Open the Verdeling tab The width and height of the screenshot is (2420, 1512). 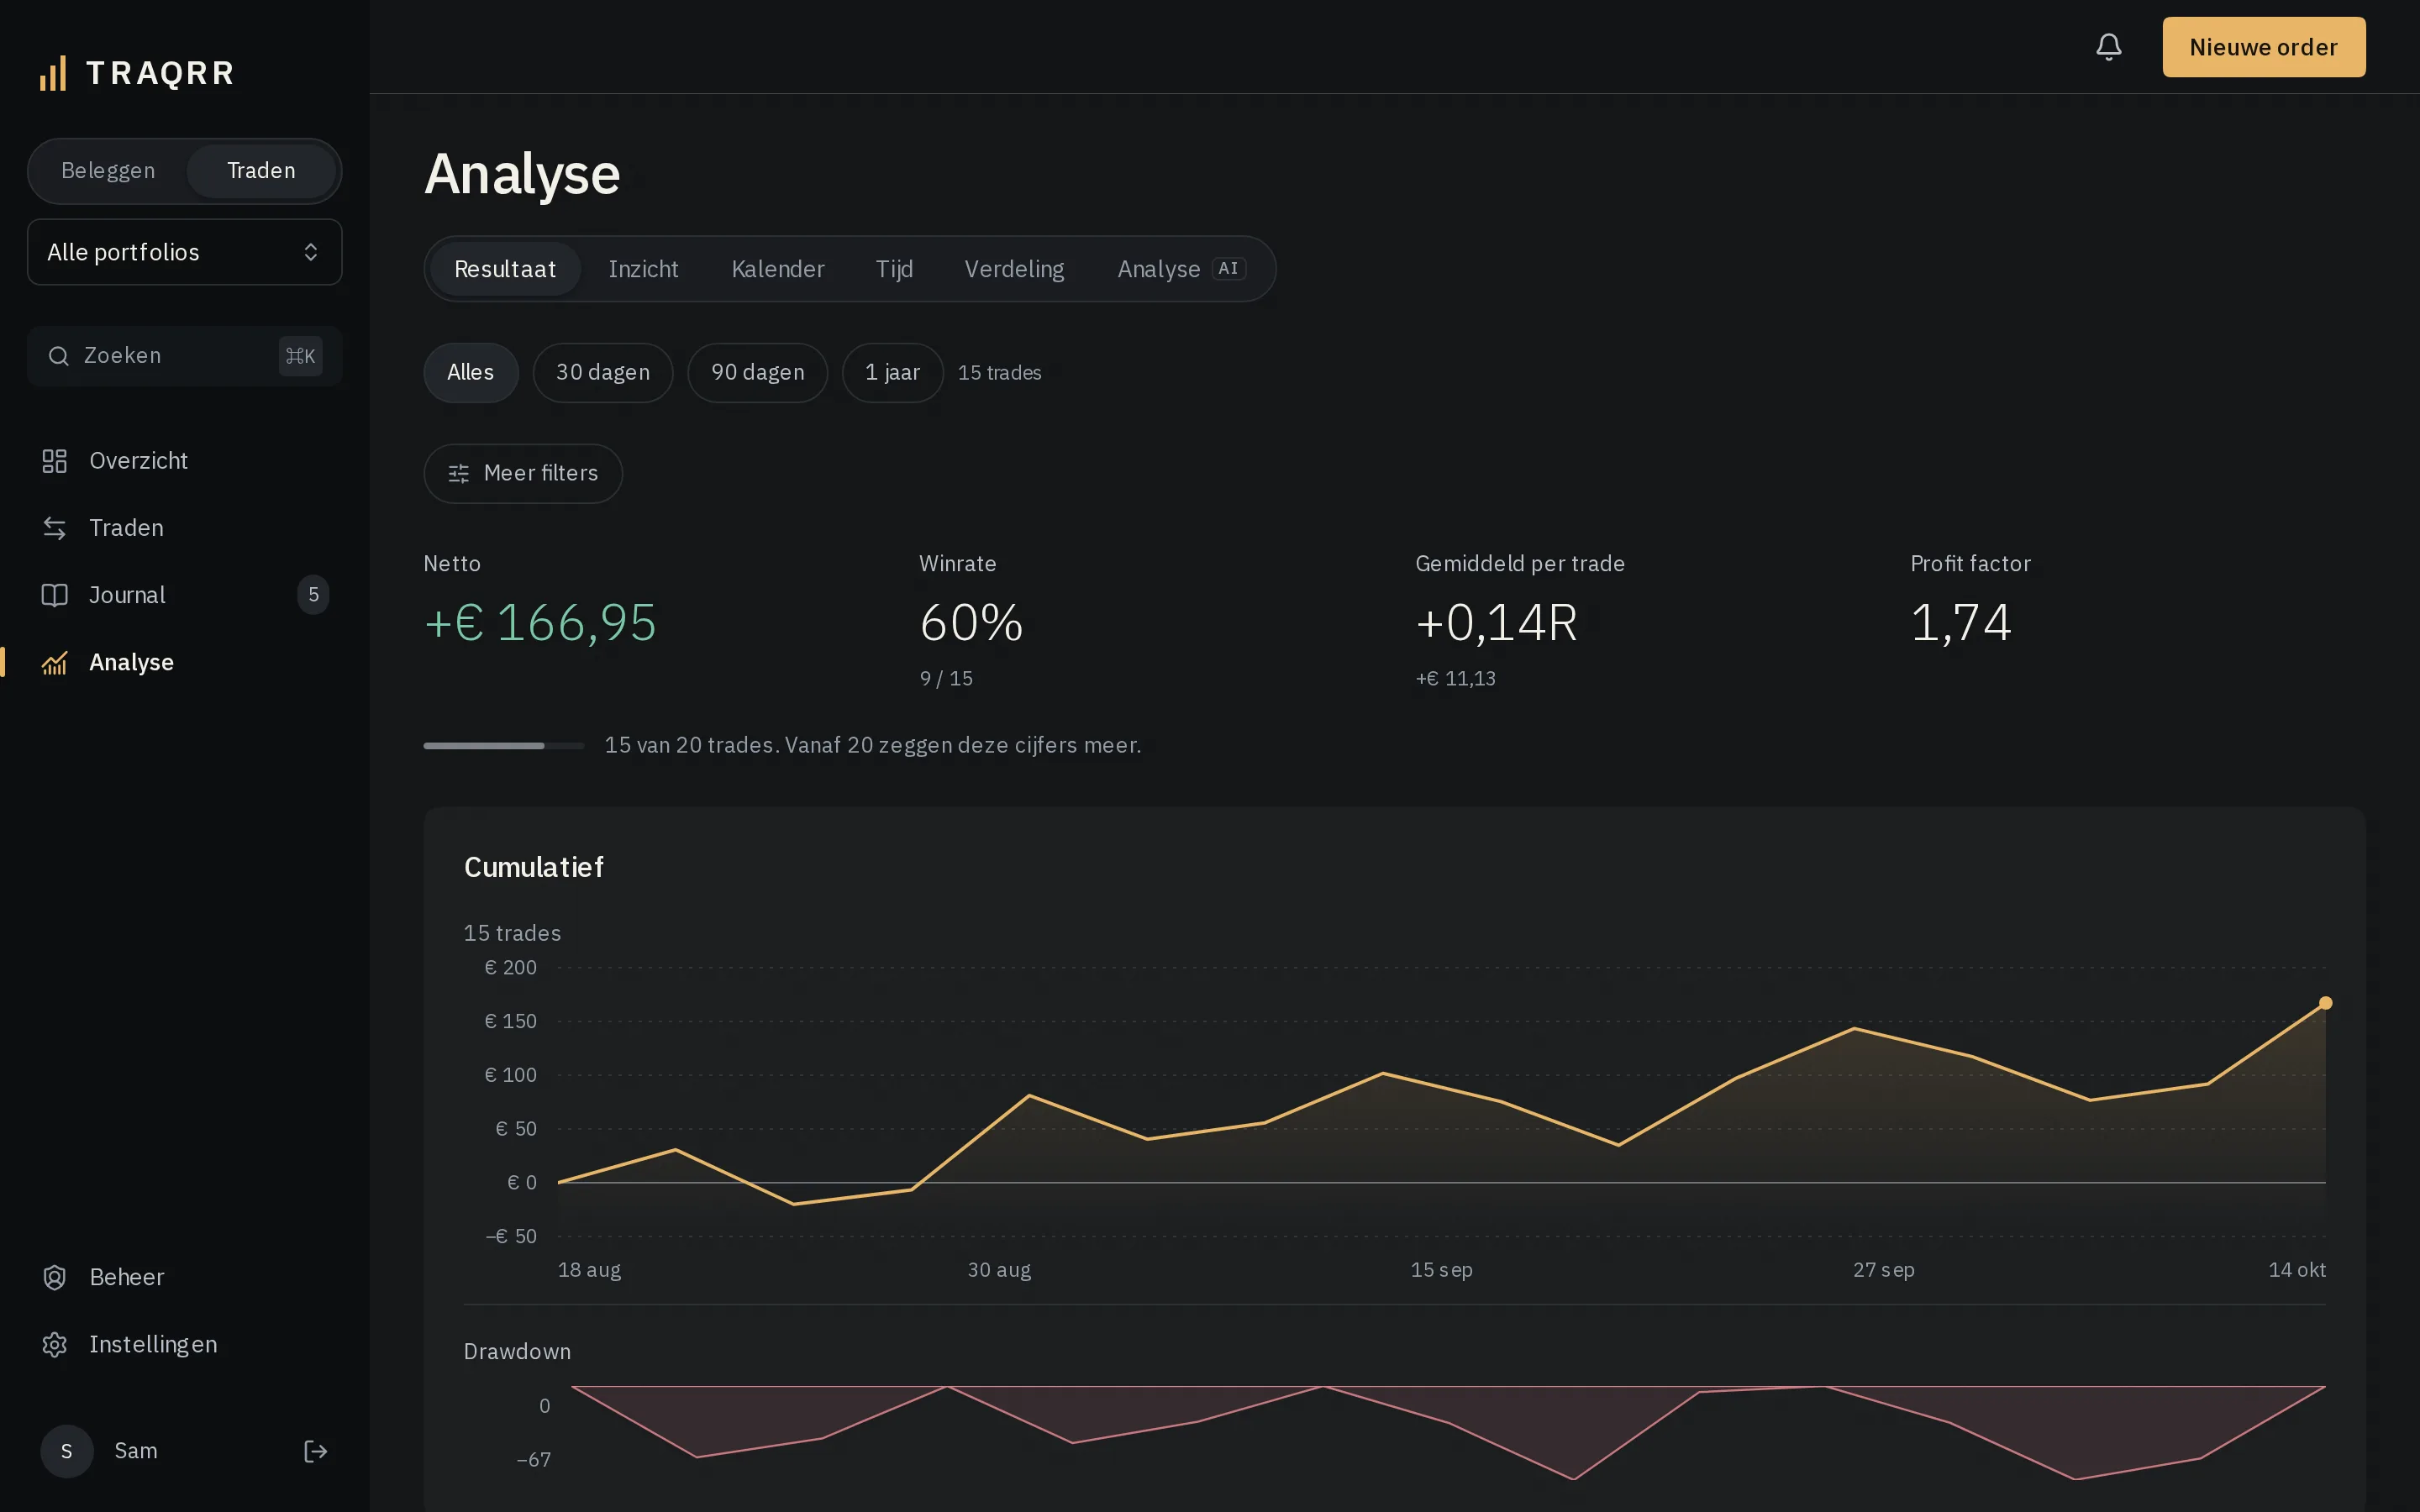click(1014, 269)
